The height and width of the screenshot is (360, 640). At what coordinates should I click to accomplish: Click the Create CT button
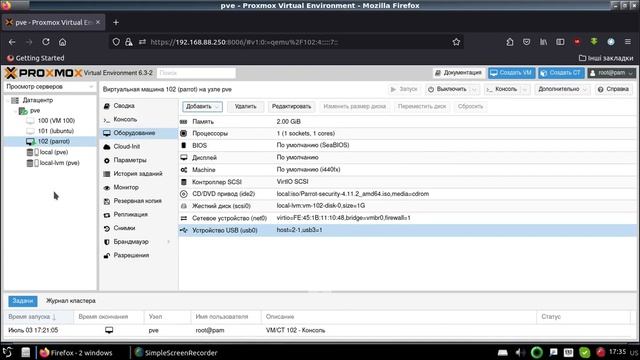click(x=561, y=73)
